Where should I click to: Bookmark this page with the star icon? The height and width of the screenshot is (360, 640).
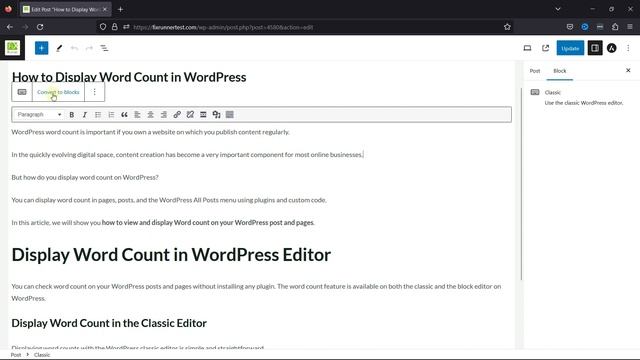(x=507, y=27)
